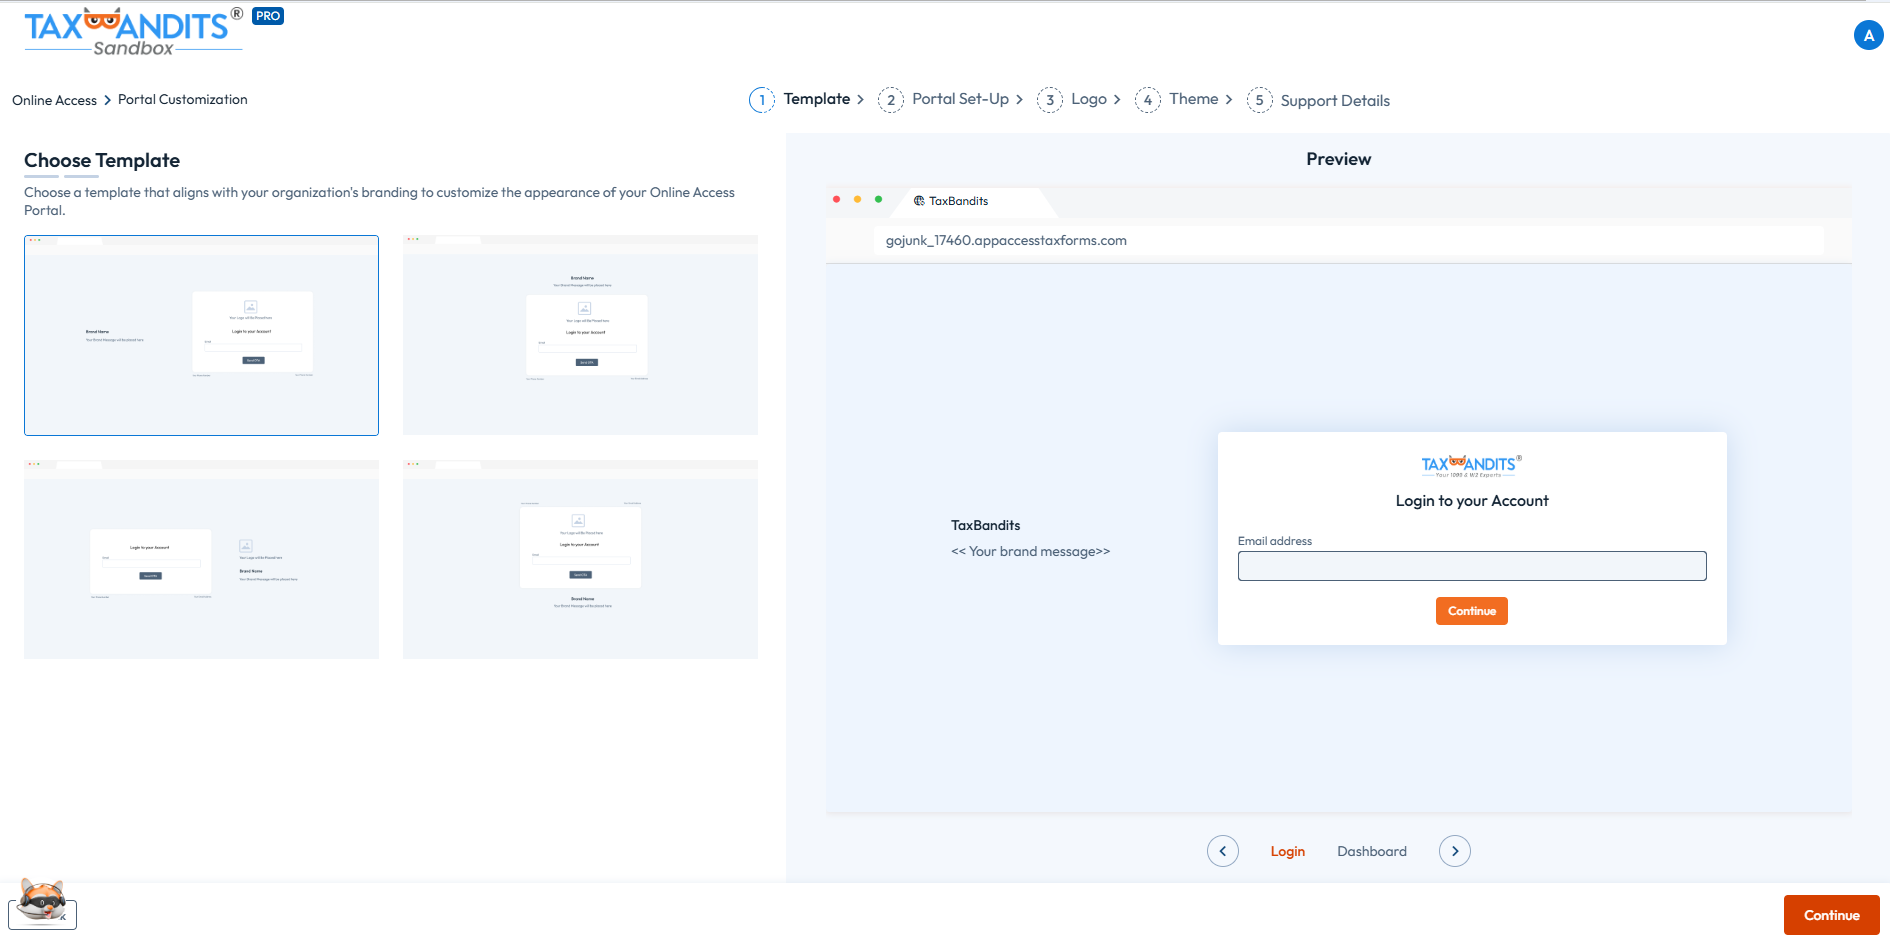Go to the Portal Set-Up step
This screenshot has height=942, width=1890.
(960, 99)
